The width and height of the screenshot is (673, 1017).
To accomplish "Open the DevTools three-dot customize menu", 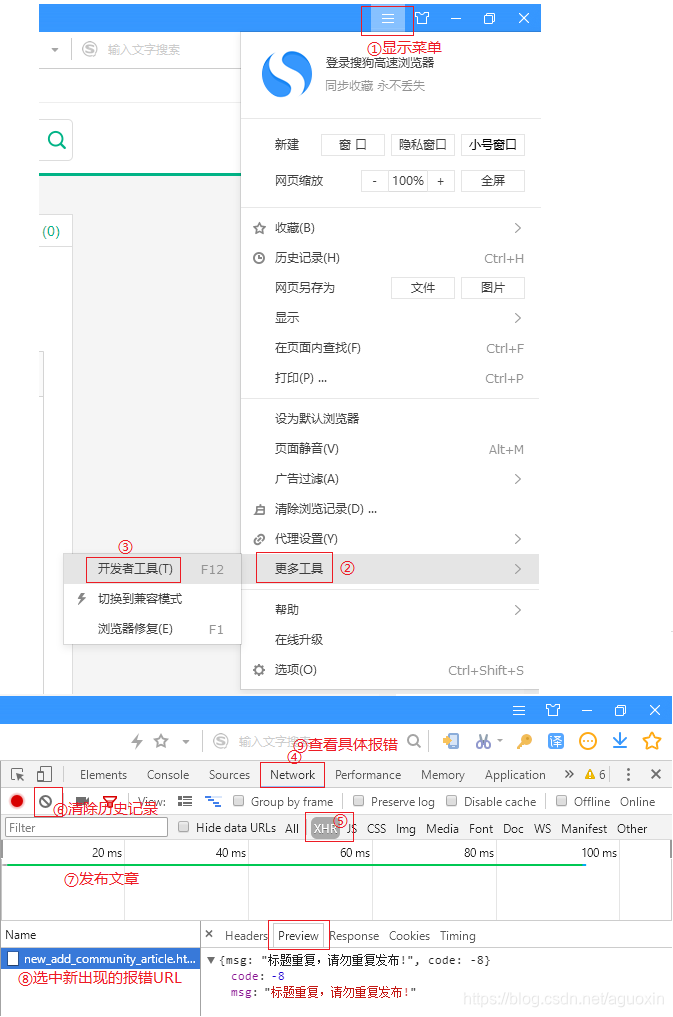I will tap(628, 774).
